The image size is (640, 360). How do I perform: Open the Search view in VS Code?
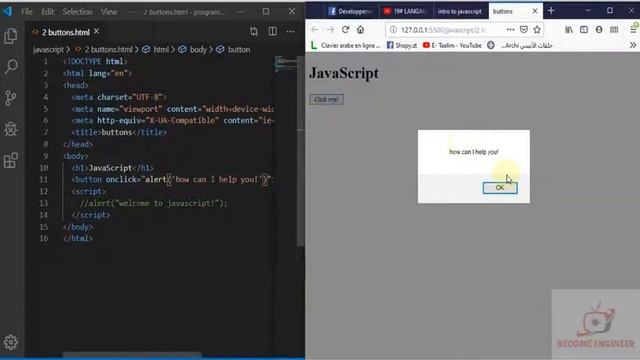[11, 66]
